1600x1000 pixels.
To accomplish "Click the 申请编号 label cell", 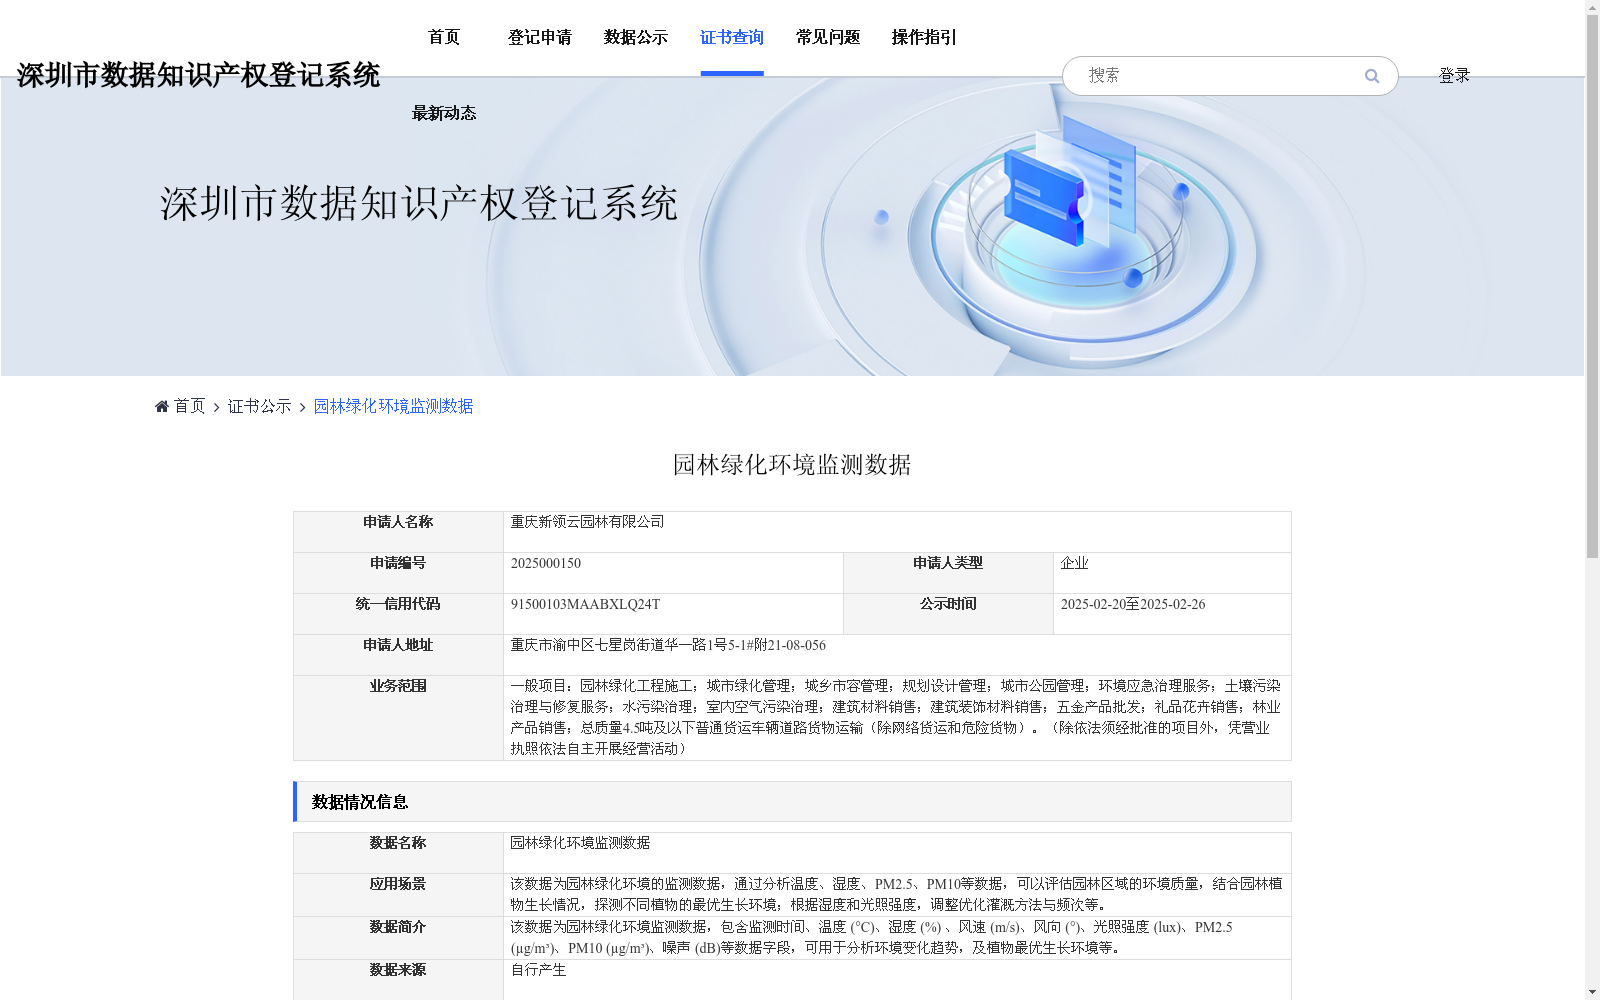I will click(x=398, y=573).
